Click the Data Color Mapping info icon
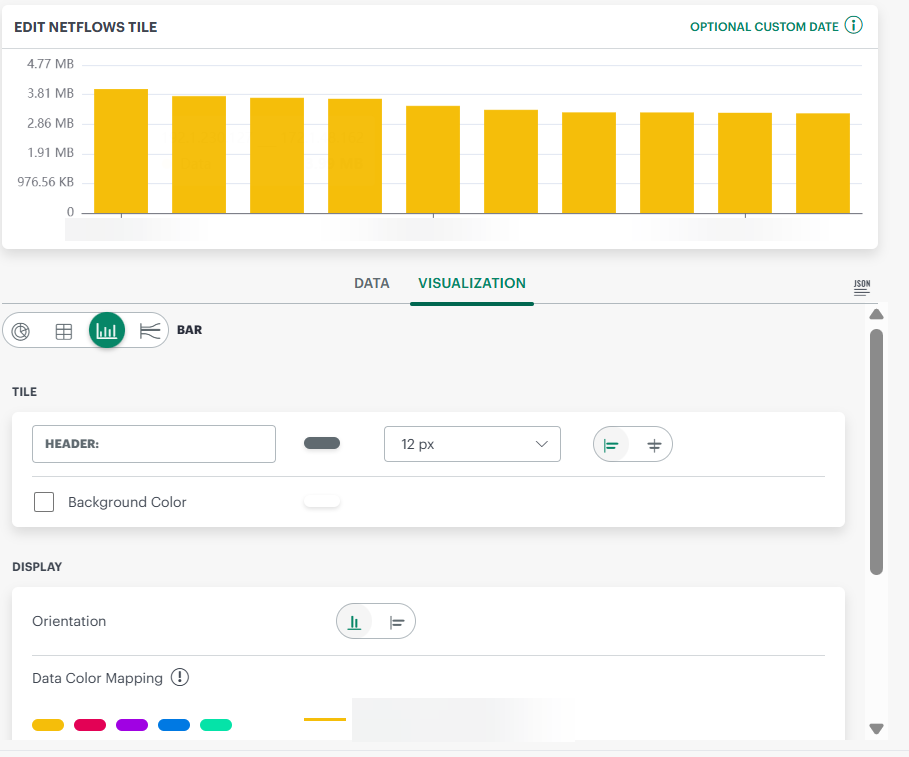Screen dimensions: 909x757 (x=180, y=678)
